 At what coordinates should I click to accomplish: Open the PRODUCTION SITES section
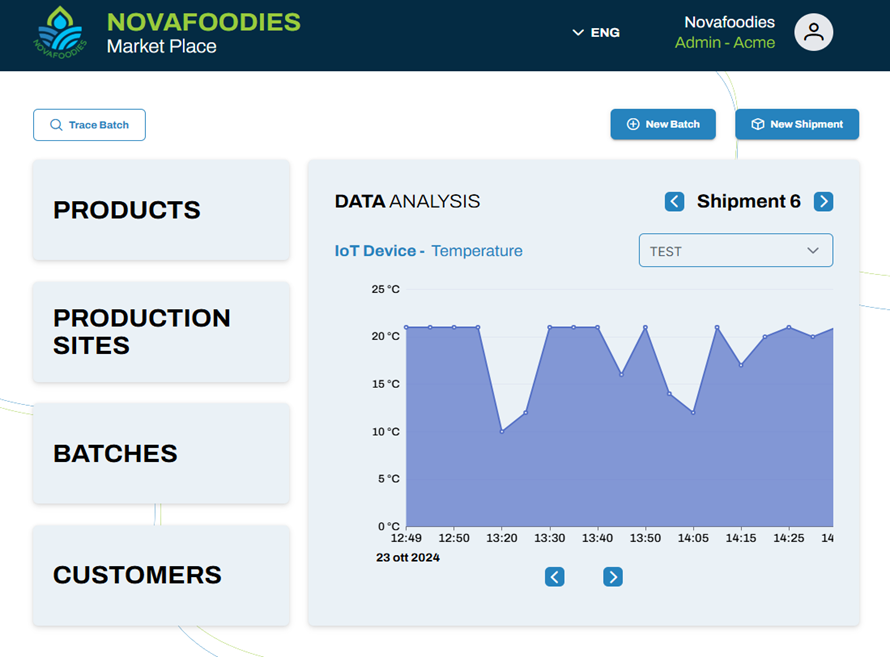click(x=161, y=332)
